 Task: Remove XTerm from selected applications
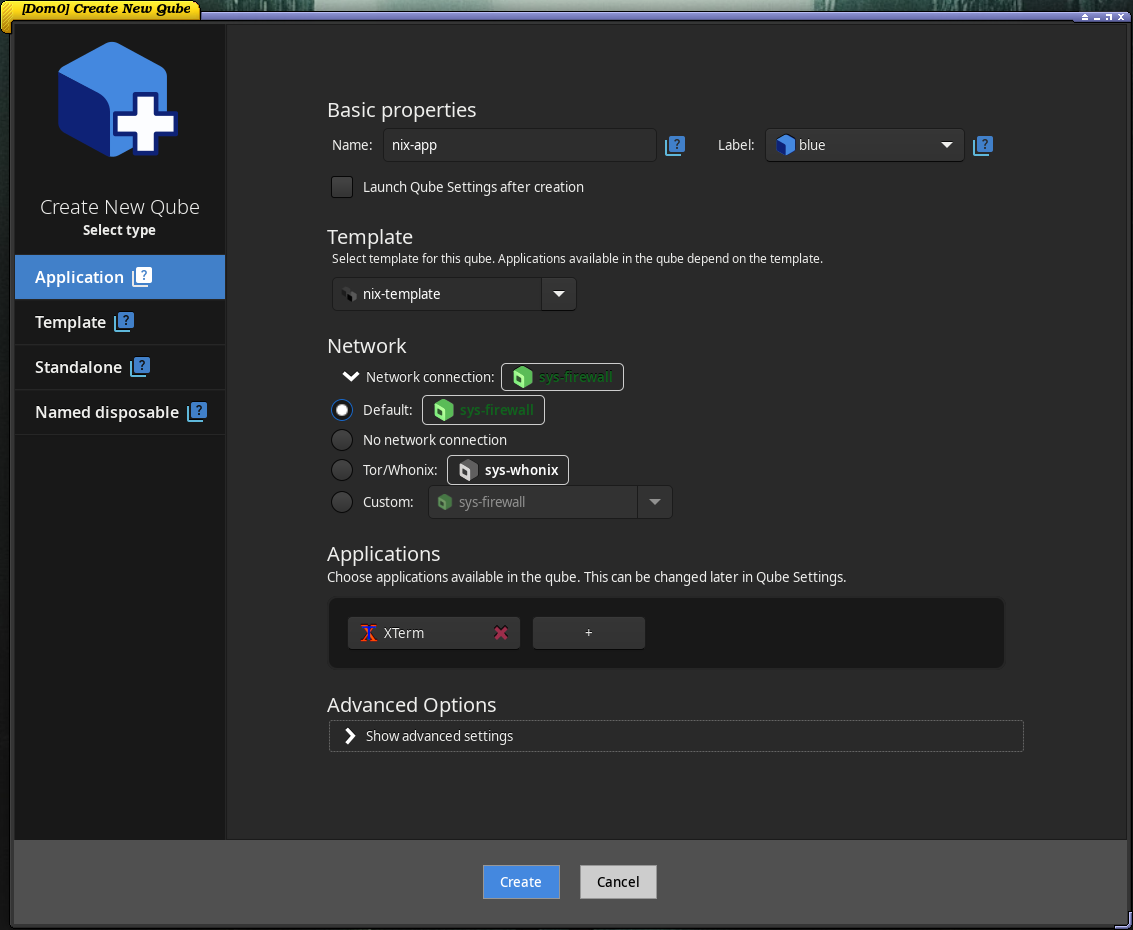[x=501, y=632]
